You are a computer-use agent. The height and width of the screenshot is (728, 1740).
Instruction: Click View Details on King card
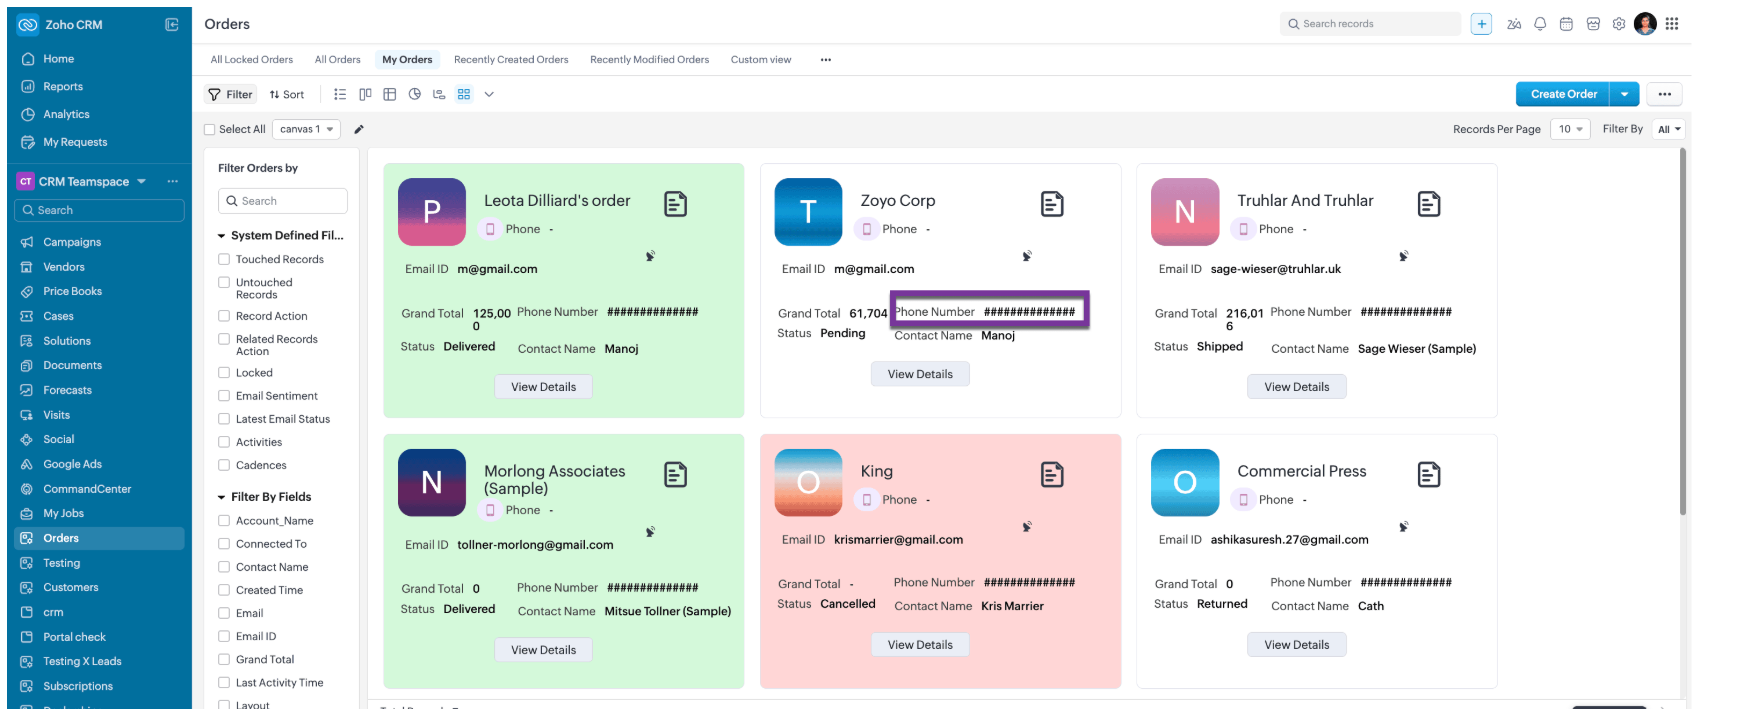click(920, 645)
